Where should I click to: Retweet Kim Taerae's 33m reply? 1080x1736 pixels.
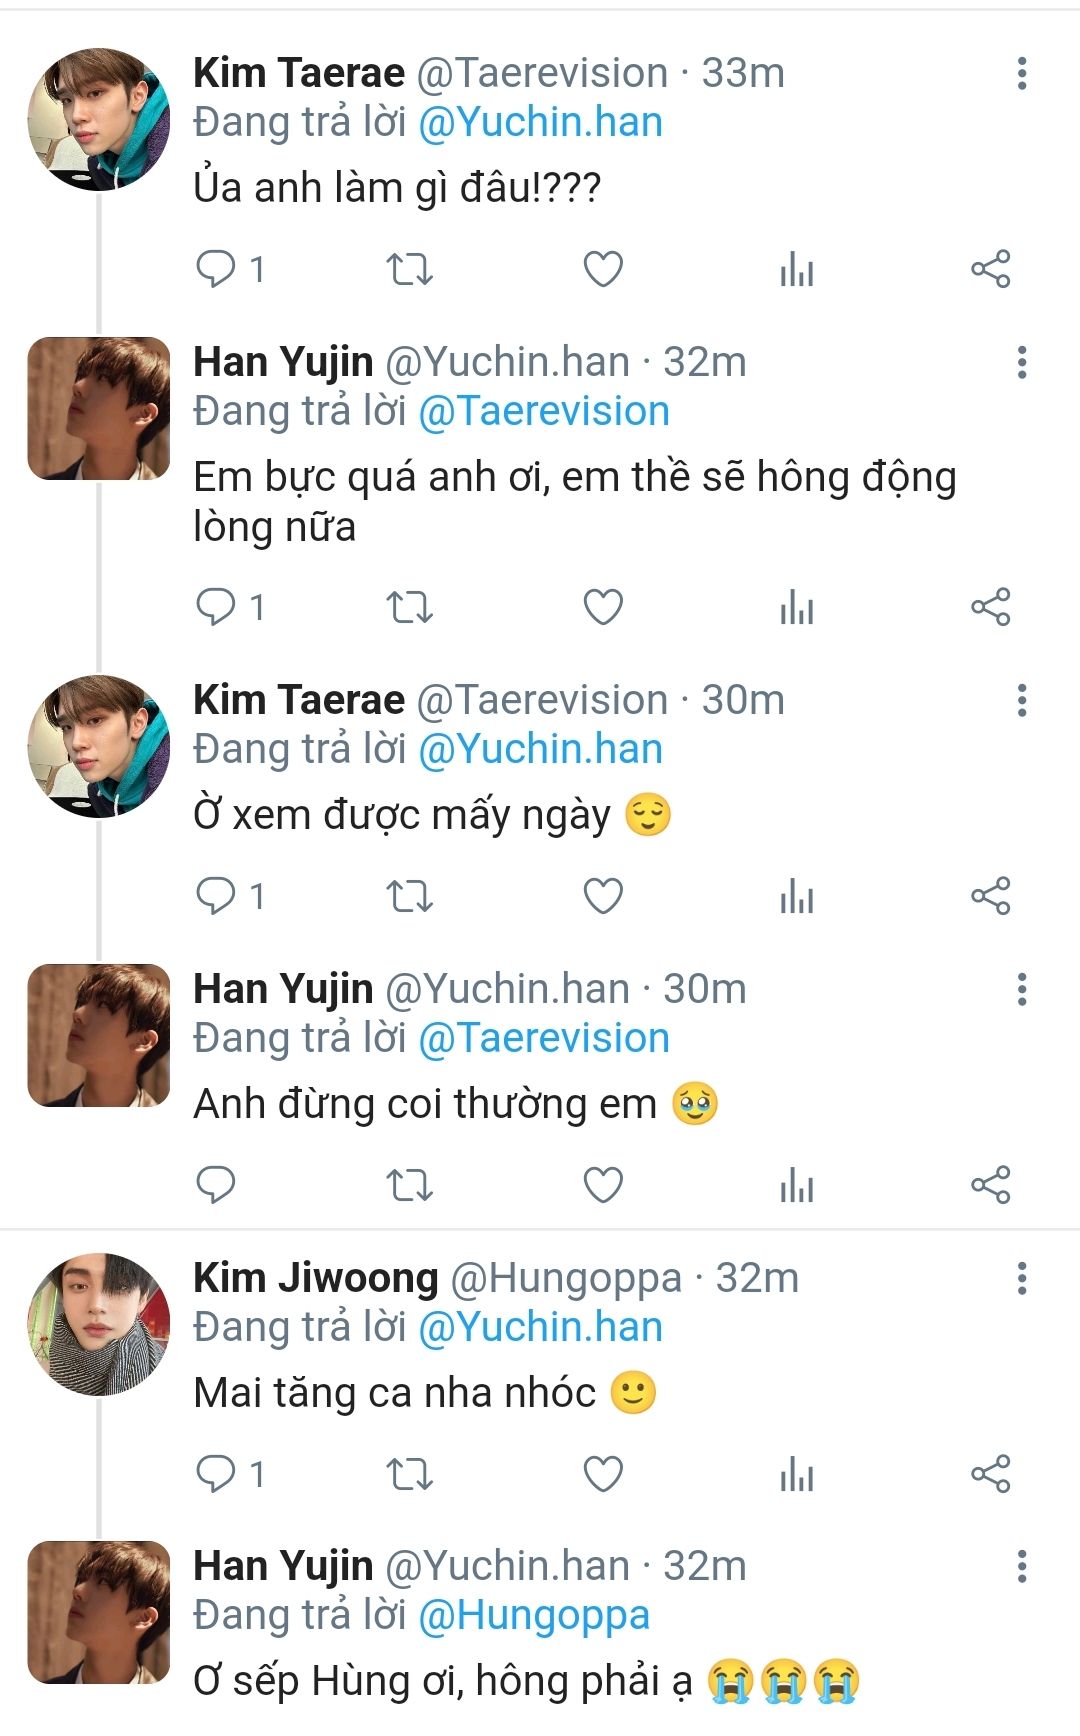(409, 269)
